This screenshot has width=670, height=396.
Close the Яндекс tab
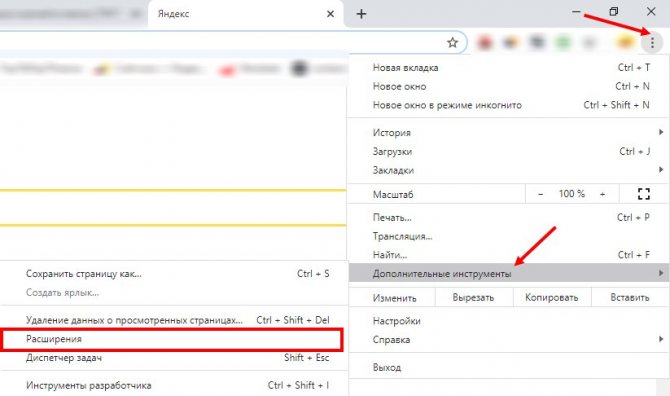pyautogui.click(x=330, y=14)
